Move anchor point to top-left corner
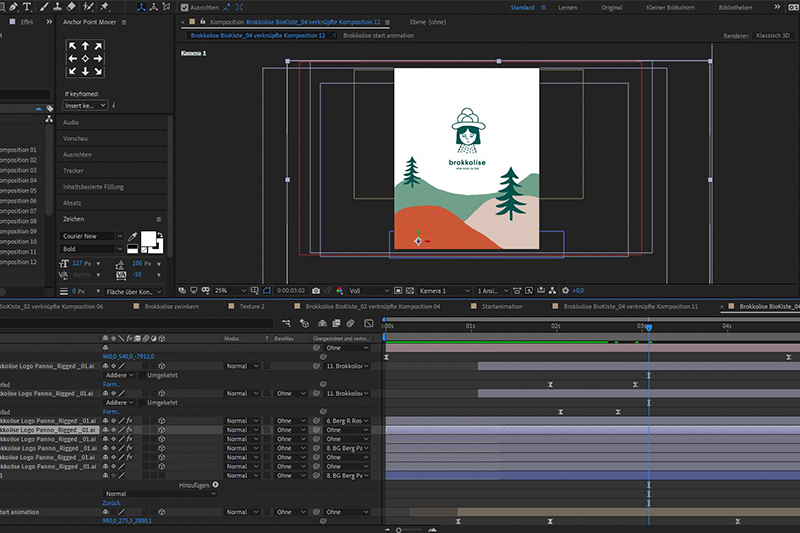Image resolution: width=800 pixels, height=533 pixels. (72, 46)
